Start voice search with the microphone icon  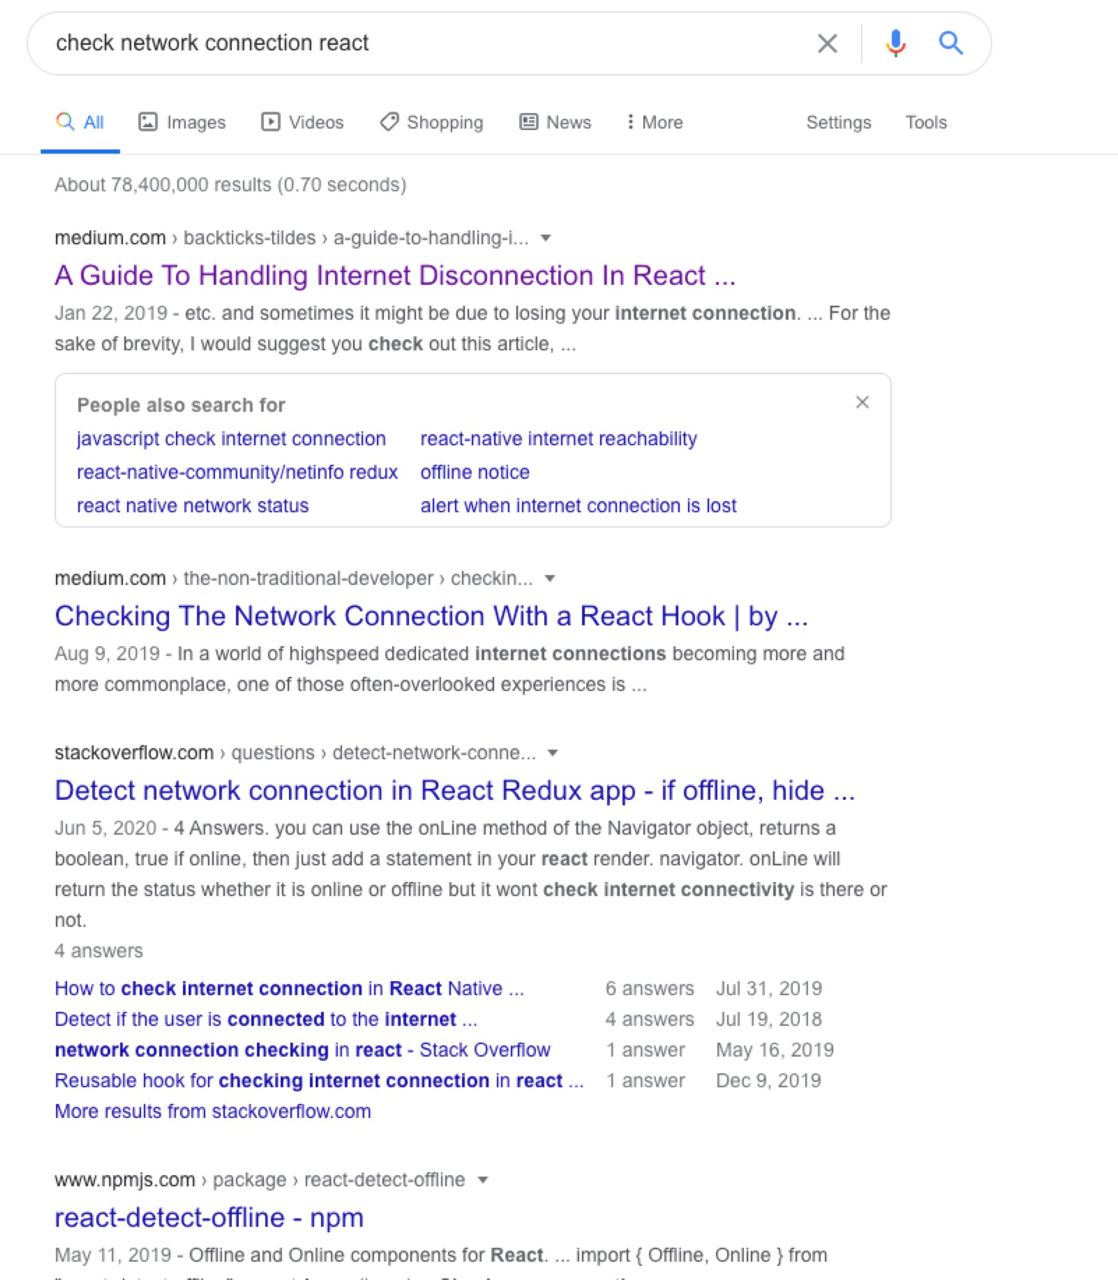point(896,43)
